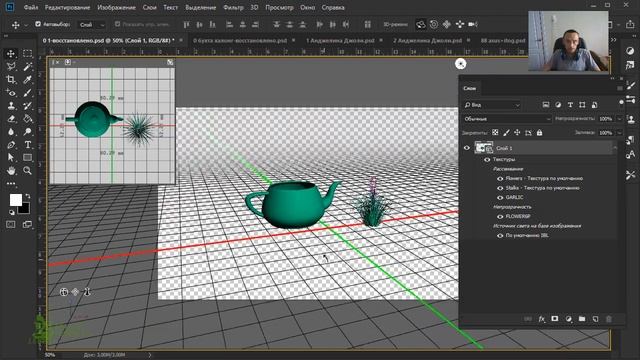Open the opacity slider dropdown arrow
This screenshot has width=640, height=360.
(x=619, y=119)
